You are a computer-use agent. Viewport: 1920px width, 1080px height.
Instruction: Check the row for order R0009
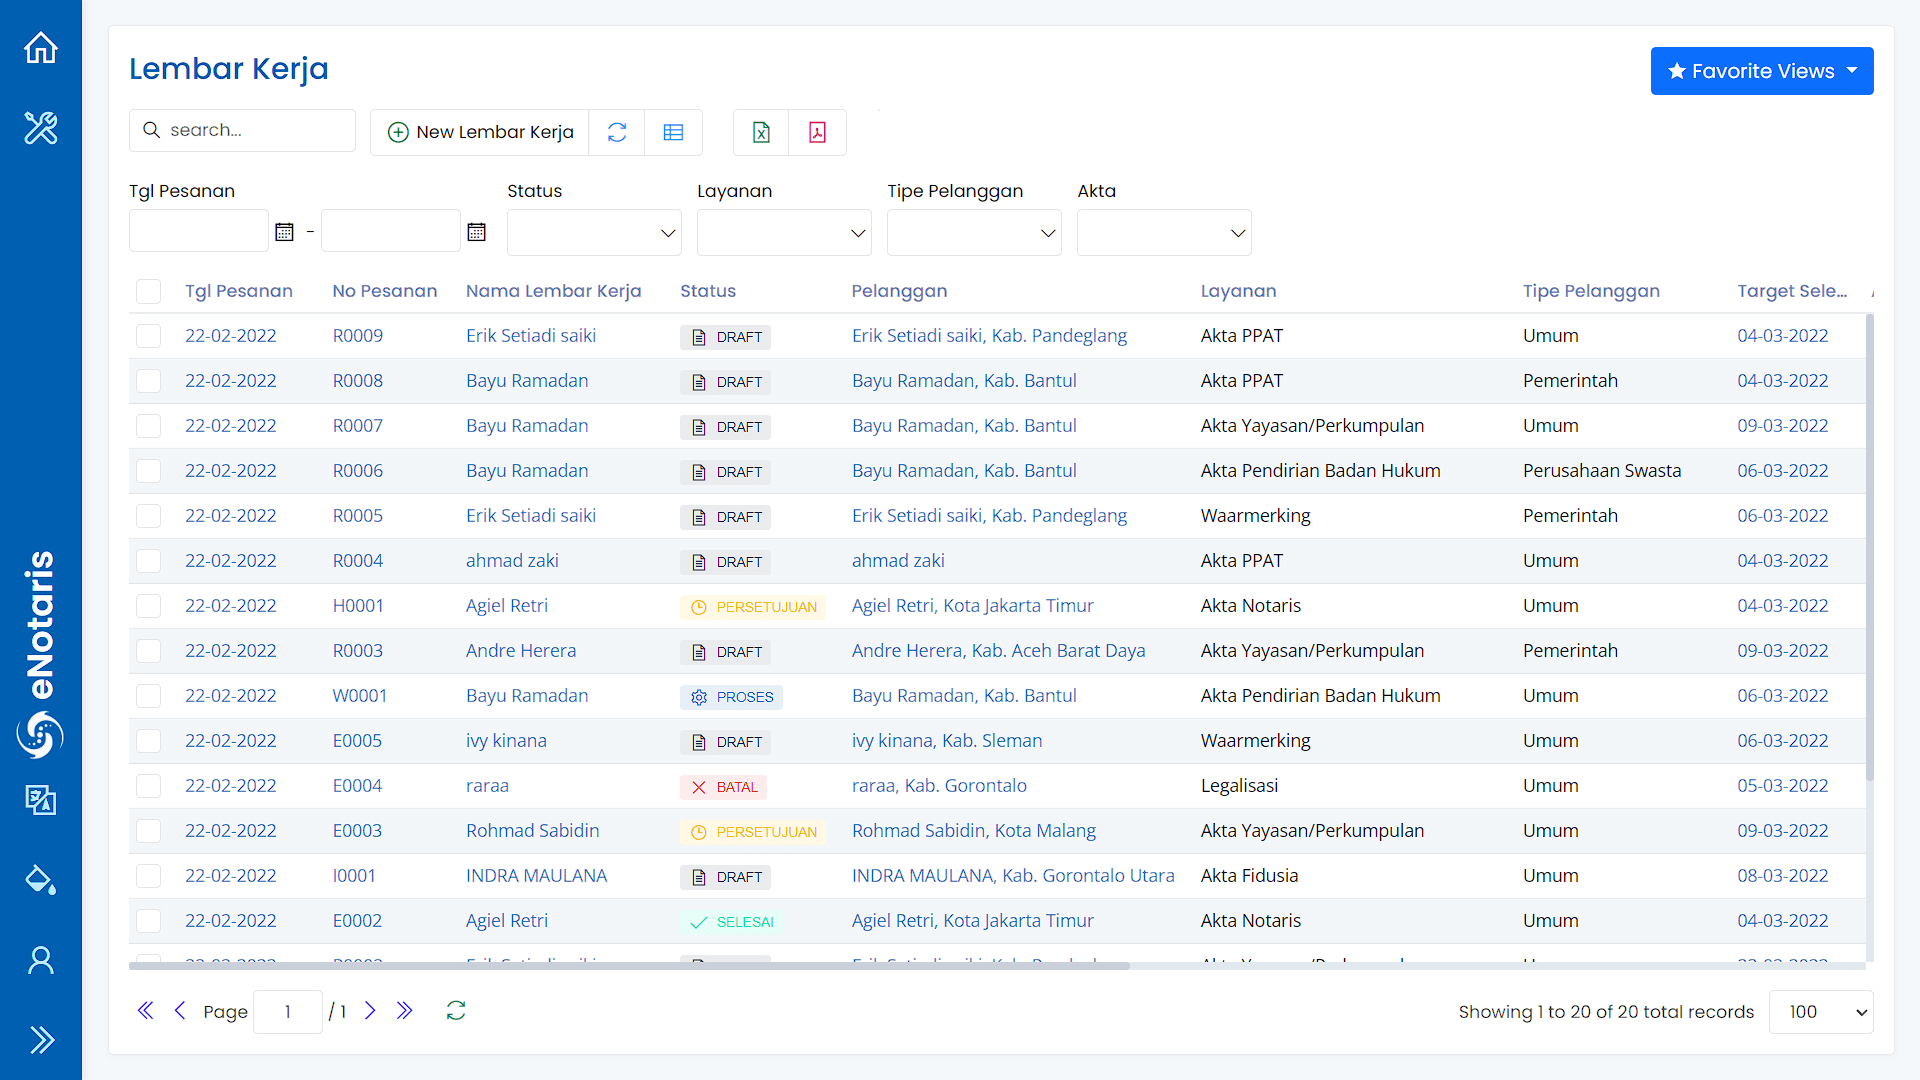148,336
